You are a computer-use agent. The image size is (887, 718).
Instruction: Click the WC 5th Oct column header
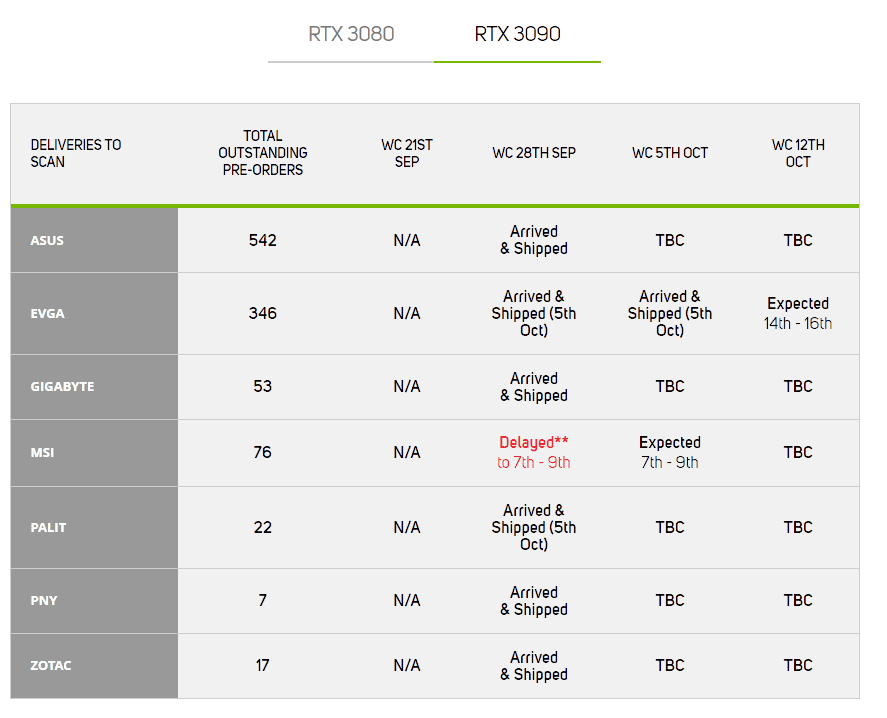coord(670,153)
